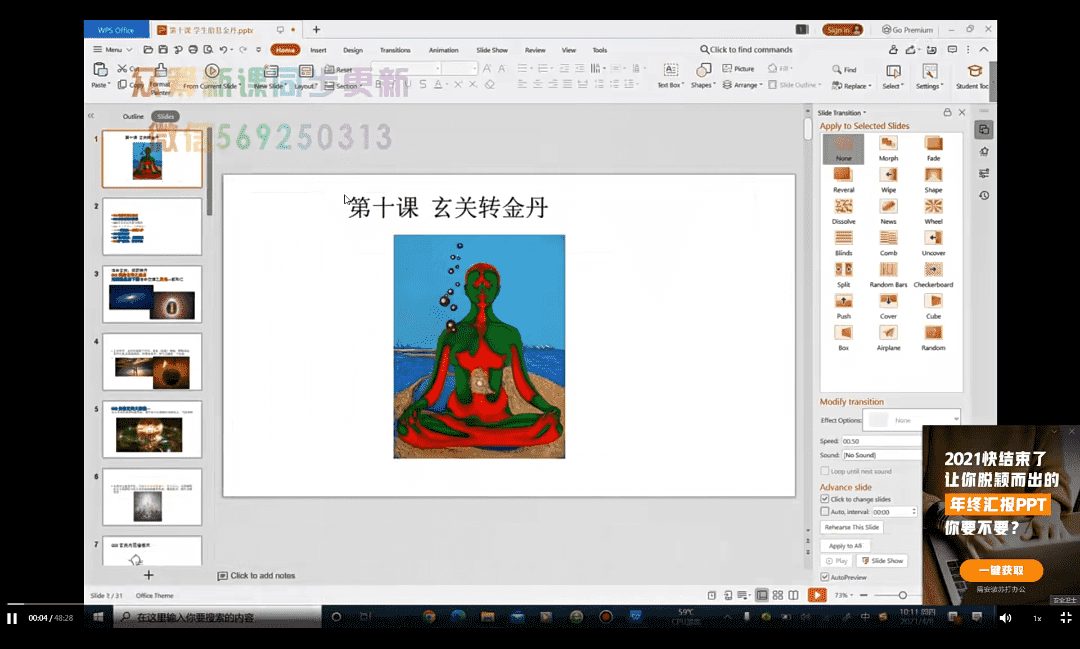Enable the Auto, interval checkbox

824,511
